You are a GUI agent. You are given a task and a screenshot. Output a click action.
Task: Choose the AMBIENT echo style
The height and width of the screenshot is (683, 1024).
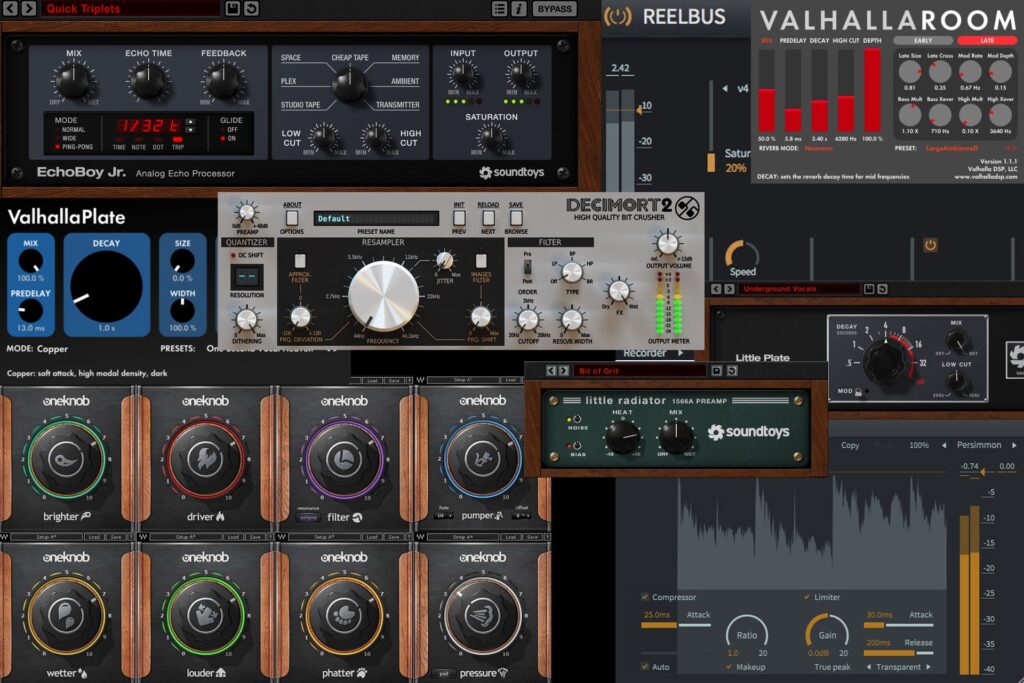pyautogui.click(x=405, y=81)
